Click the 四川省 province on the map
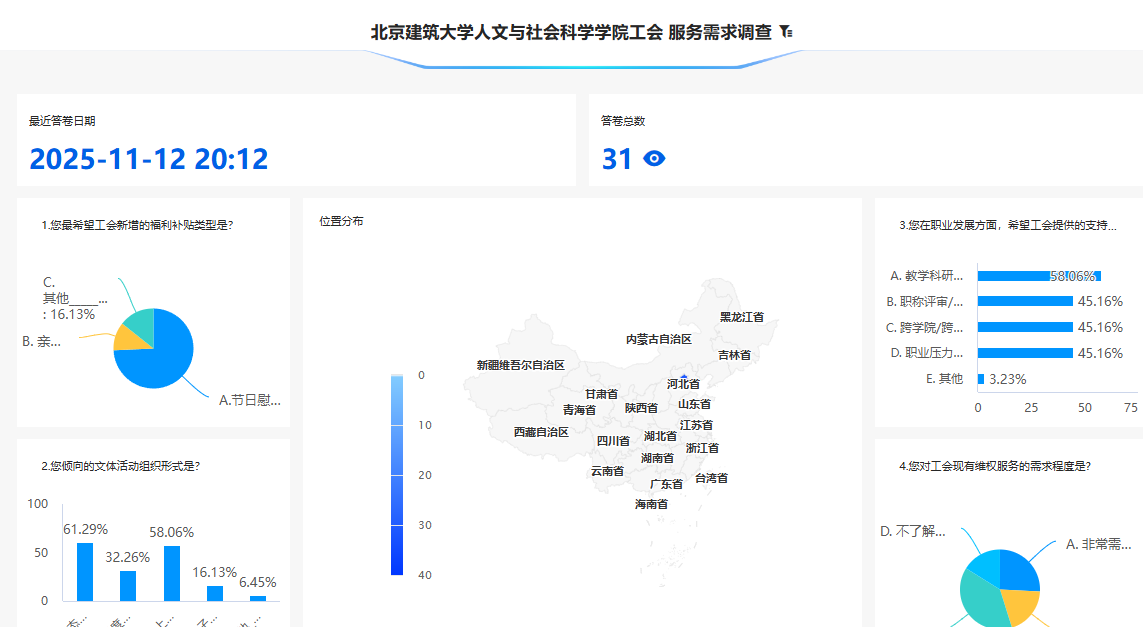1143x627 pixels. (613, 441)
